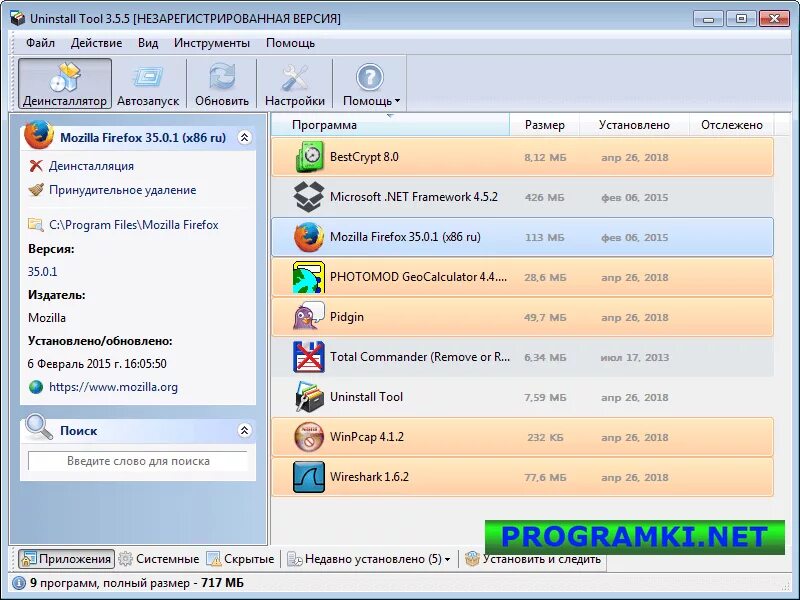The width and height of the screenshot is (800, 600).
Task: Open the C:\Program Files\Mozilla Firefox folder link
Action: (134, 225)
